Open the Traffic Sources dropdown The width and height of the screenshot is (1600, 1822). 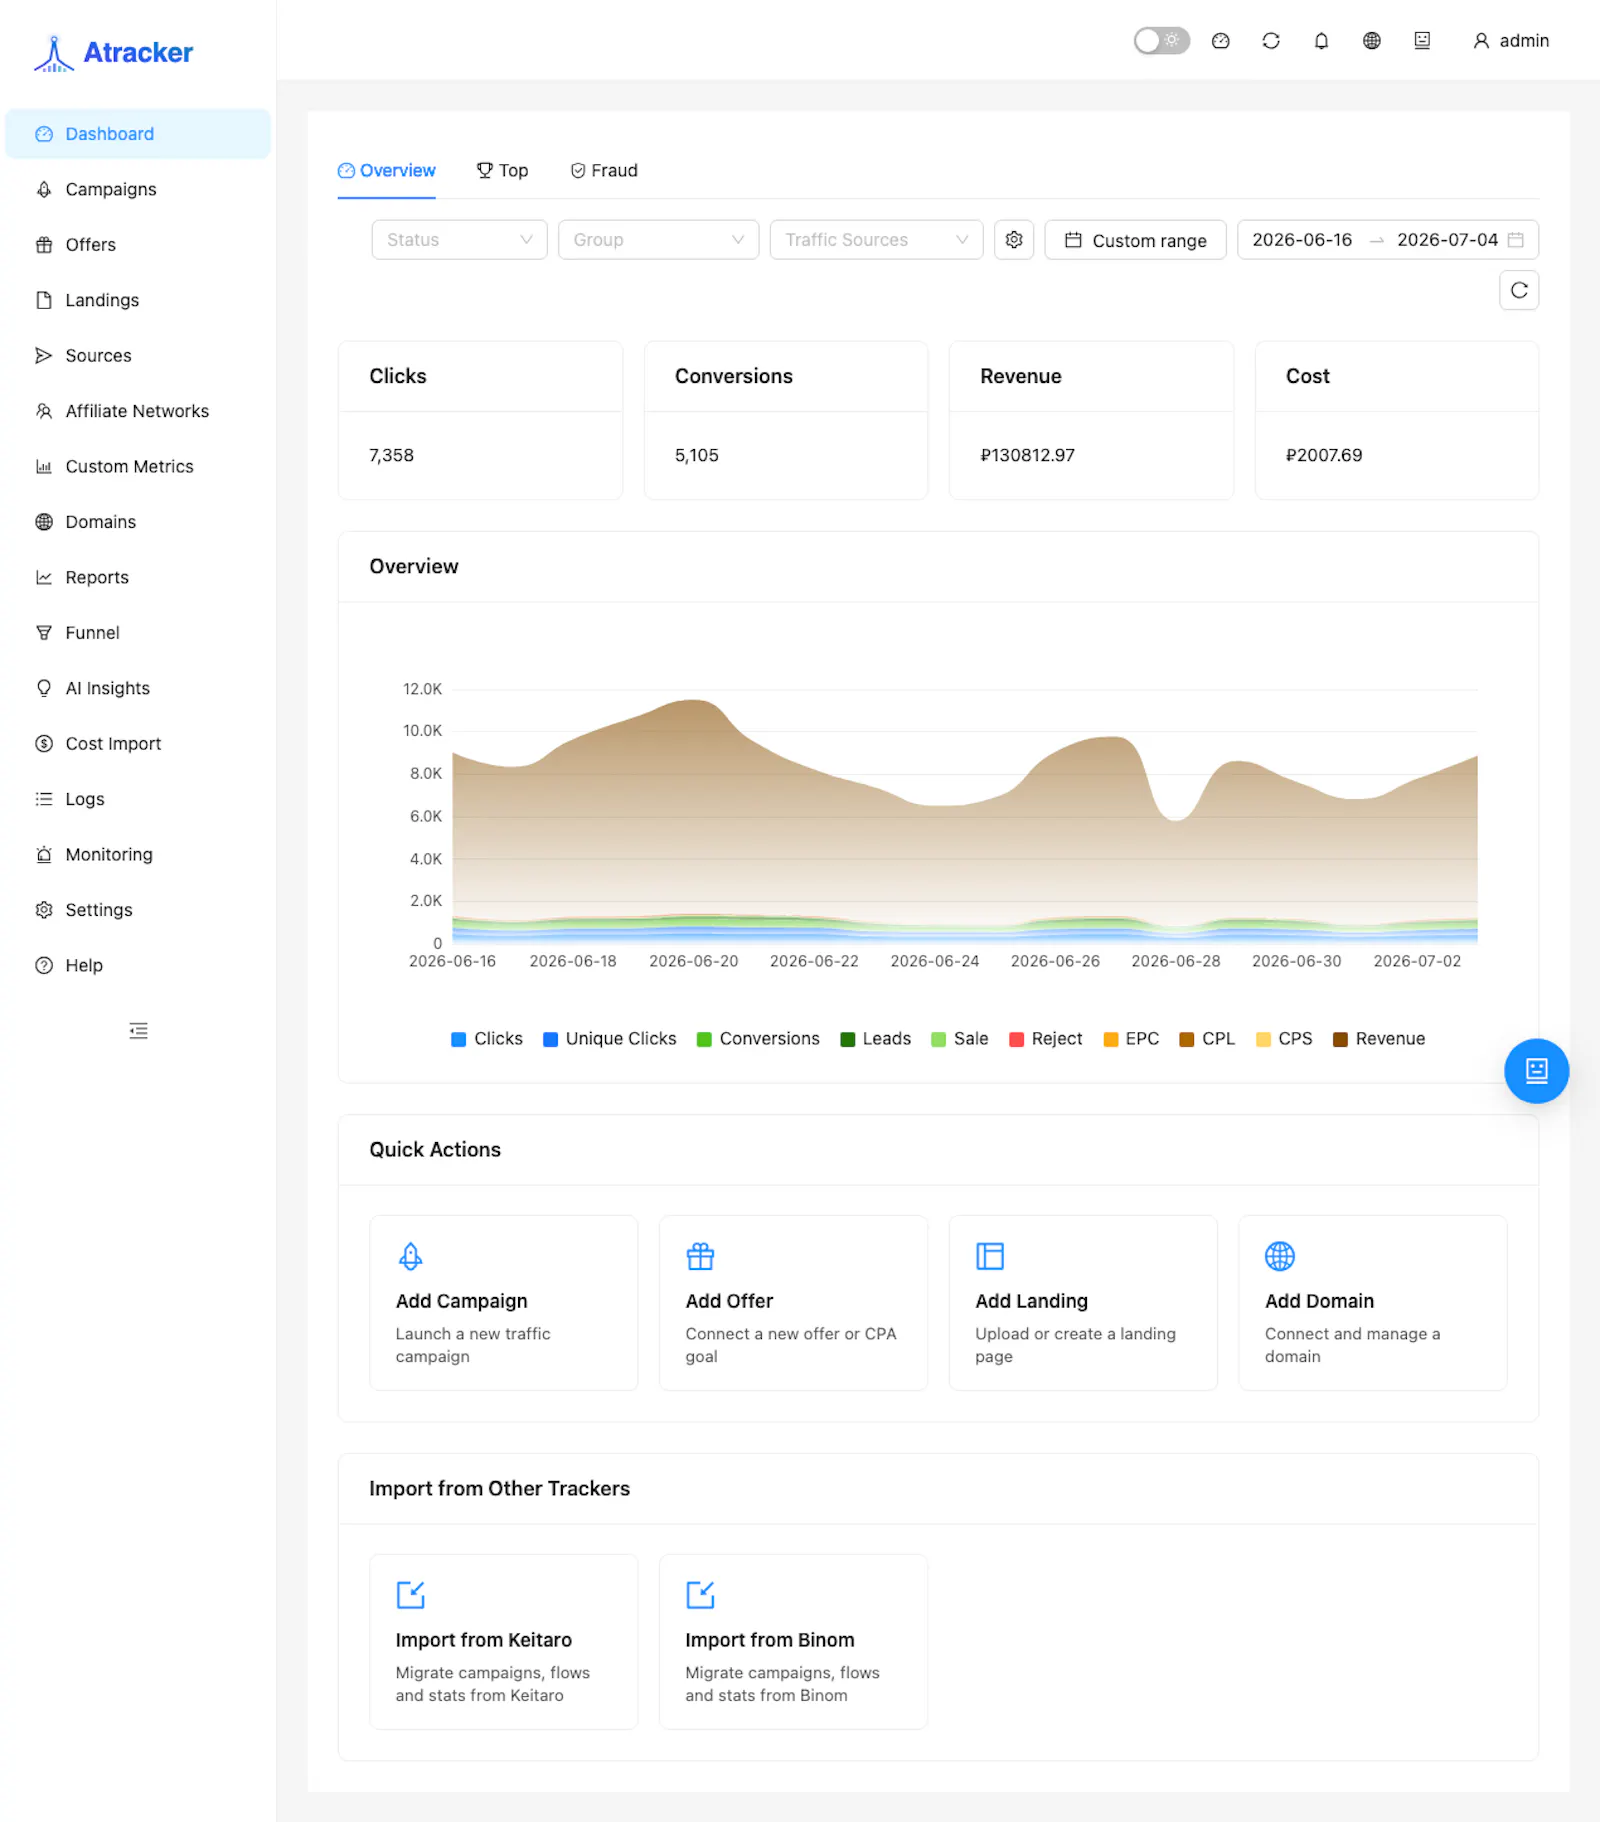tap(877, 240)
